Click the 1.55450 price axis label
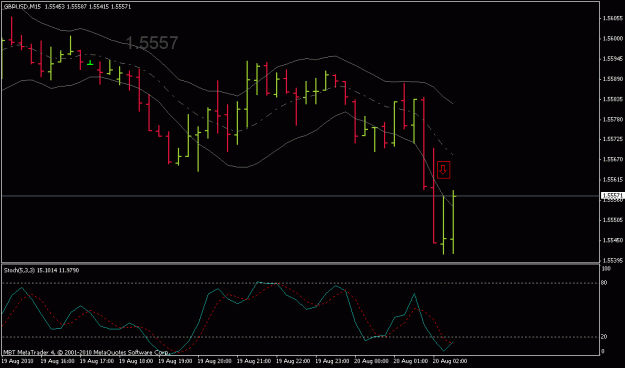Screen dimensions: 625x368 [613, 240]
